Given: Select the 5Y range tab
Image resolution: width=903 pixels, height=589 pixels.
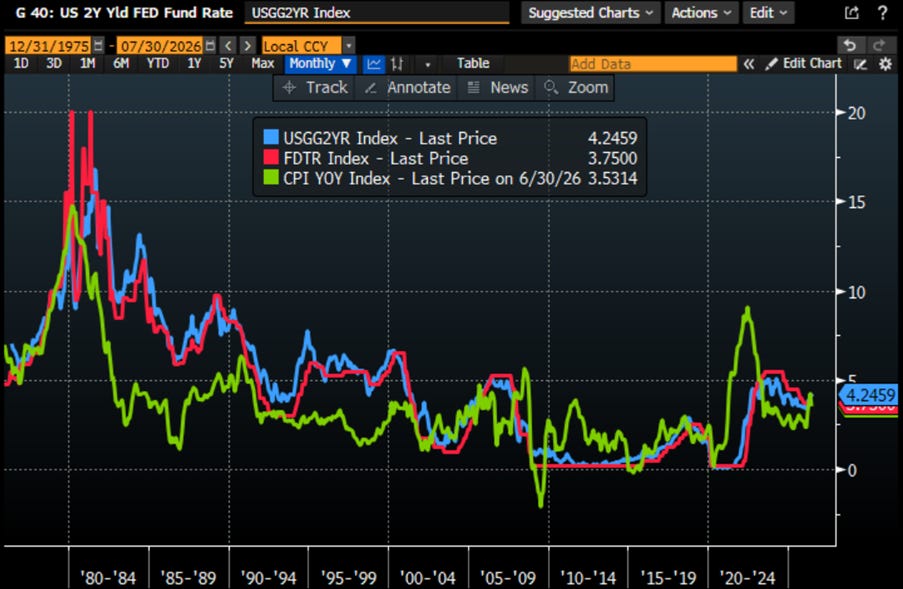Looking at the screenshot, I should 226,63.
